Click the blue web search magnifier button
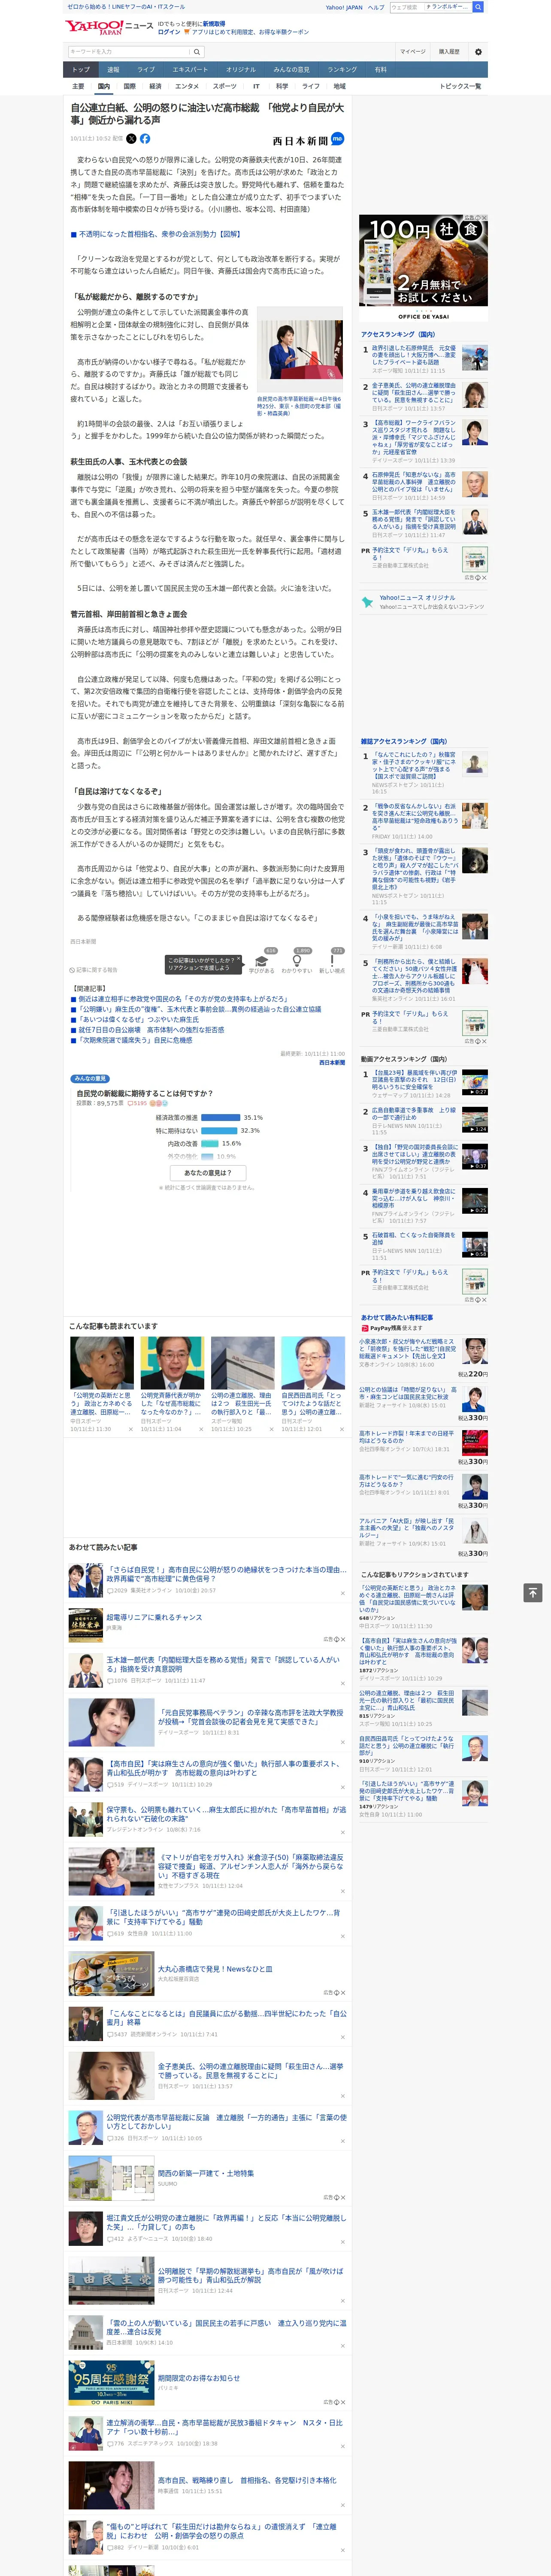Viewport: 551px width, 2576px height. tap(478, 7)
